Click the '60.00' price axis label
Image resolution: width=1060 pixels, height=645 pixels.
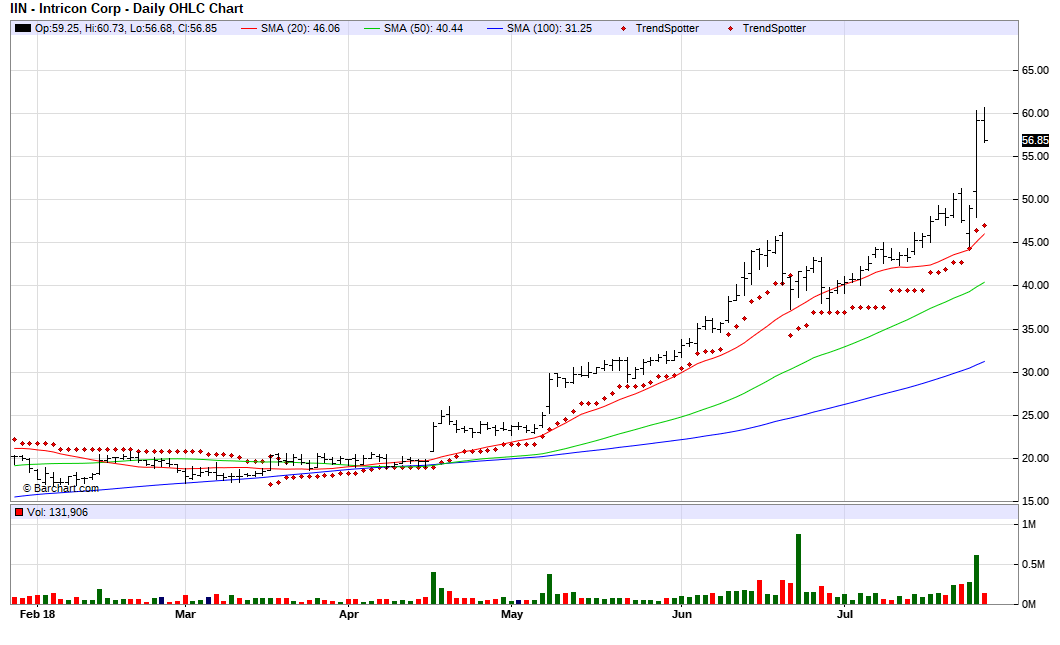coord(1035,114)
